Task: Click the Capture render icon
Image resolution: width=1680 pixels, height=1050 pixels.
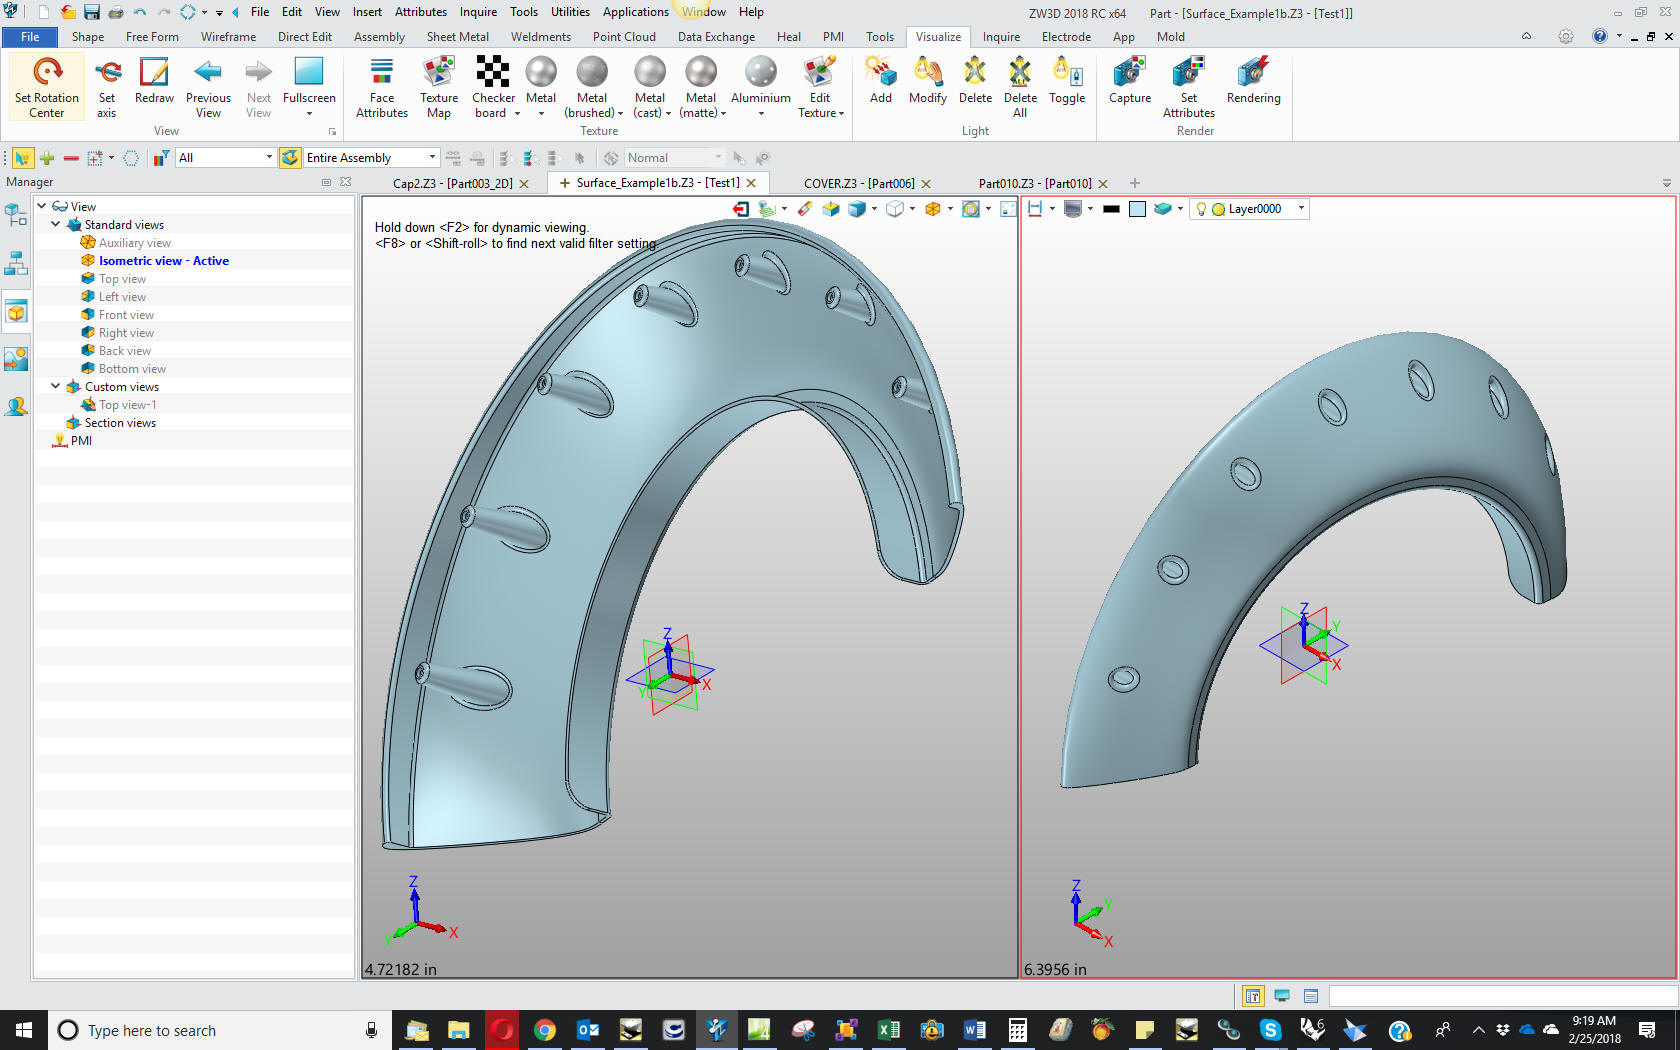Action: 1130,81
